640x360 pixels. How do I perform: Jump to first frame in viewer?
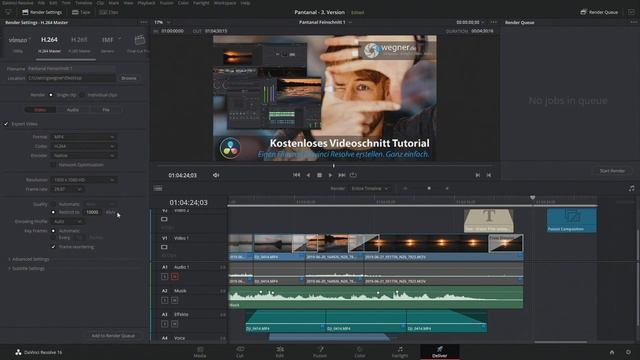pos(296,175)
